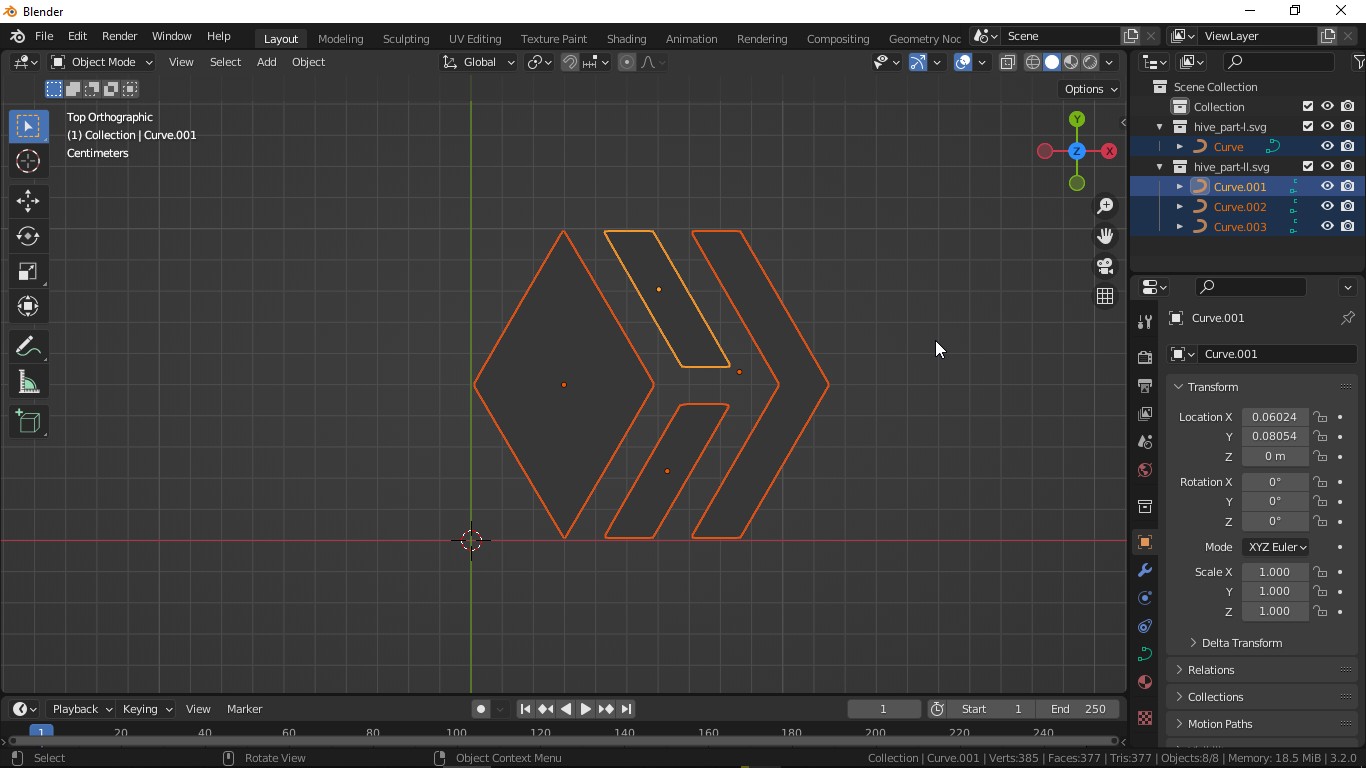Activate the Rotate tool
Screen dimensions: 1366x768
click(28, 236)
